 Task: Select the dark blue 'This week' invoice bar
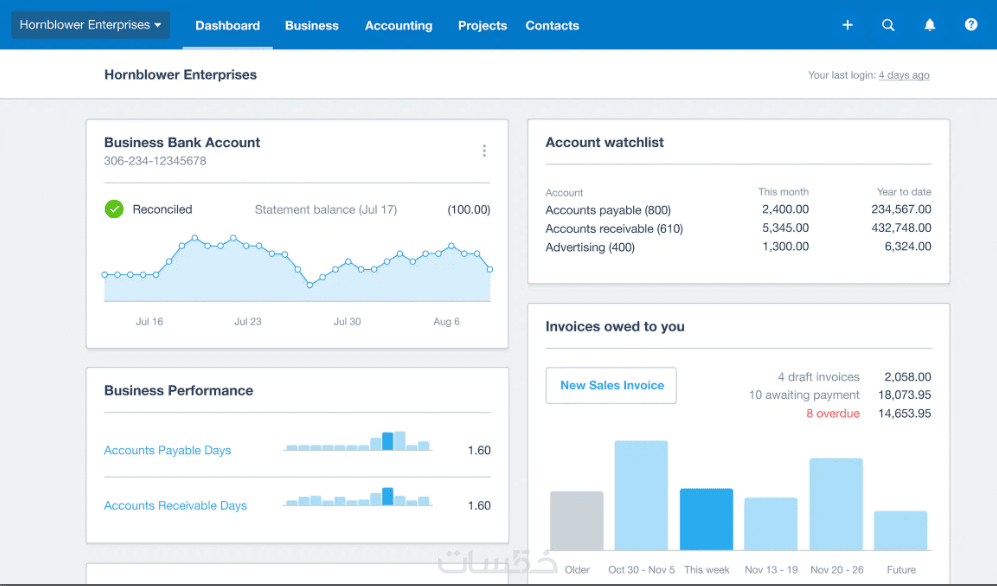(706, 519)
